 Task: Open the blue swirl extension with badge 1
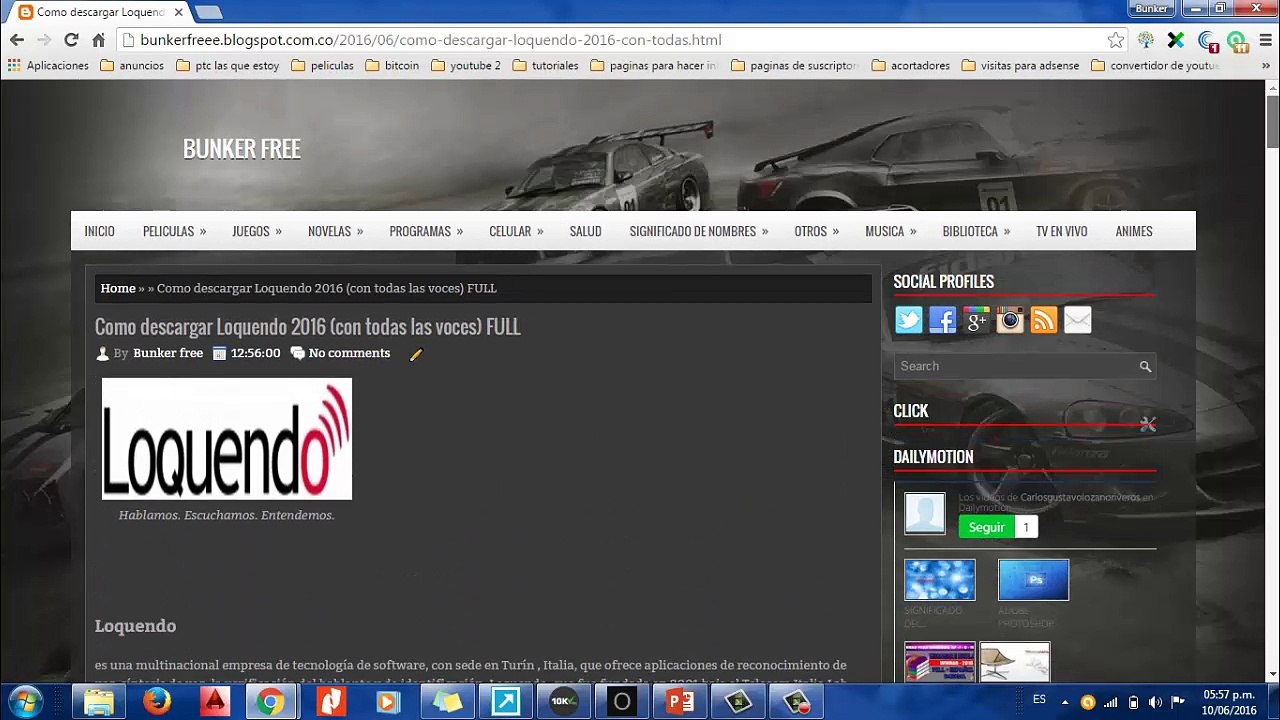click(1208, 41)
